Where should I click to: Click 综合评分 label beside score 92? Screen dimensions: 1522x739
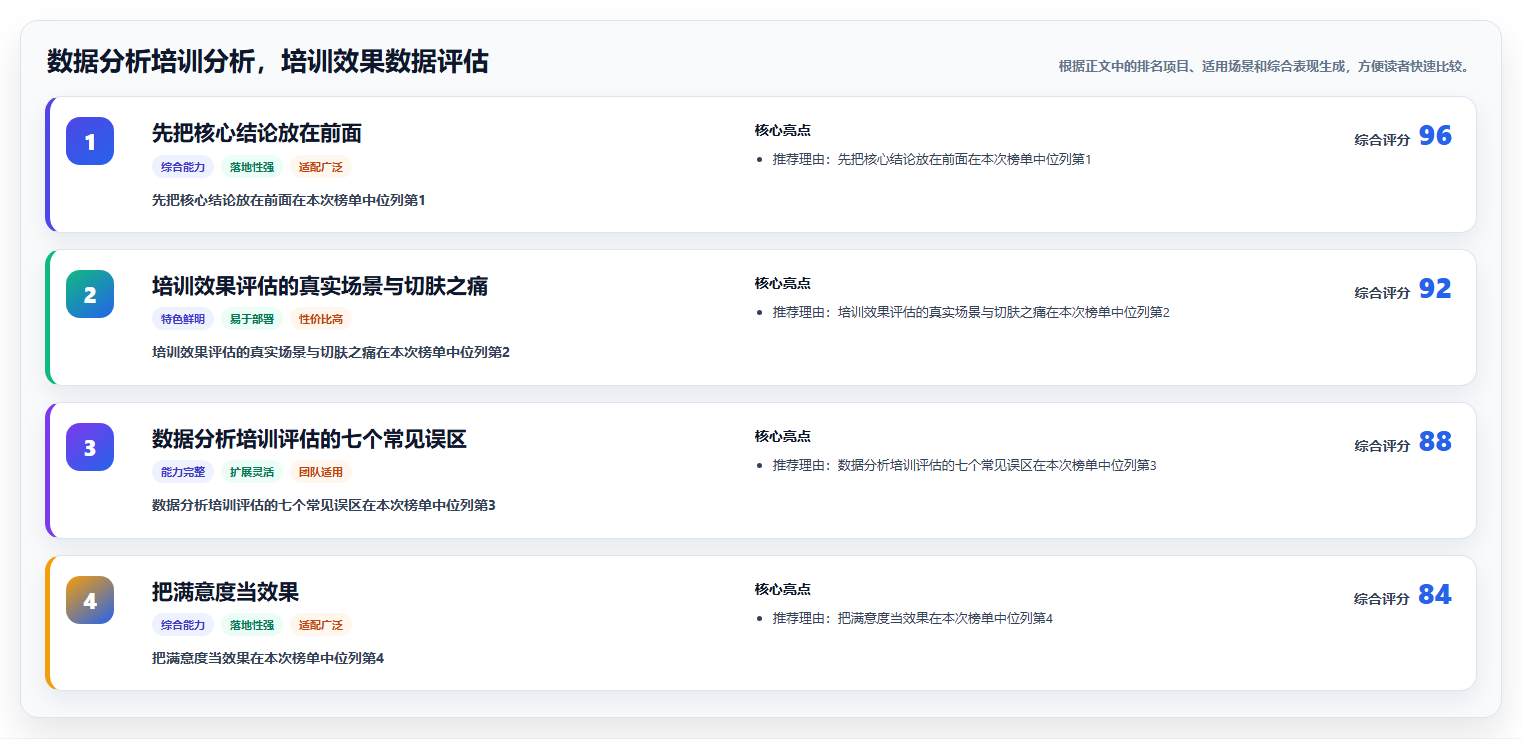(x=1382, y=293)
